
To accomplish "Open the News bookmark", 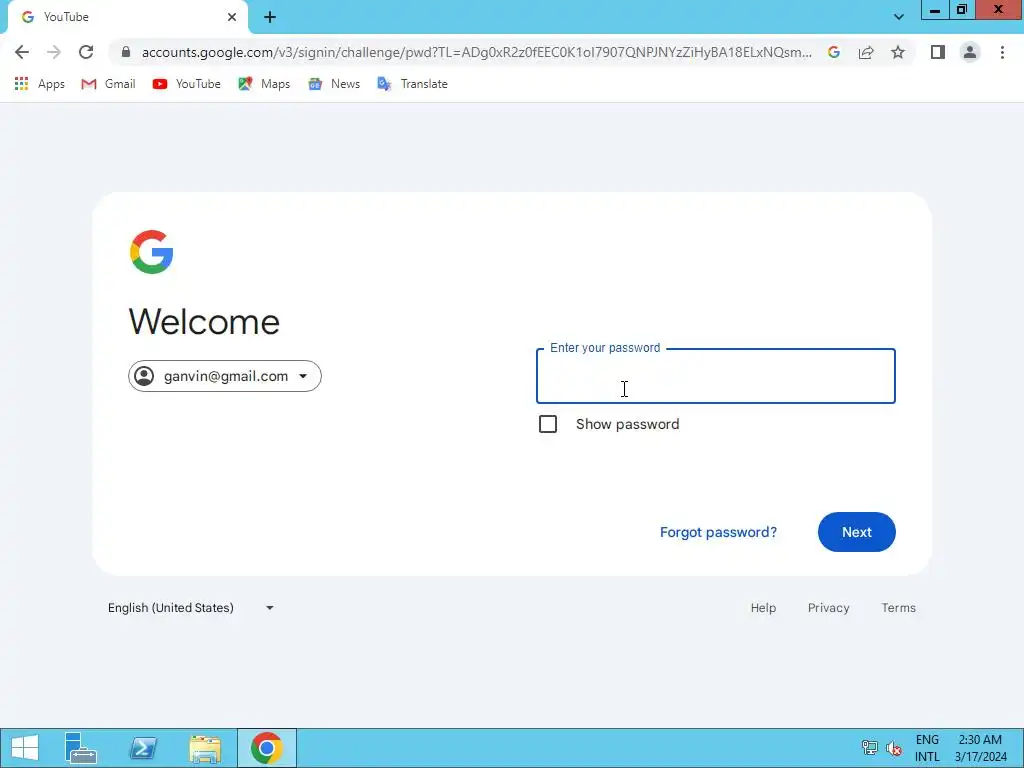I will (334, 84).
